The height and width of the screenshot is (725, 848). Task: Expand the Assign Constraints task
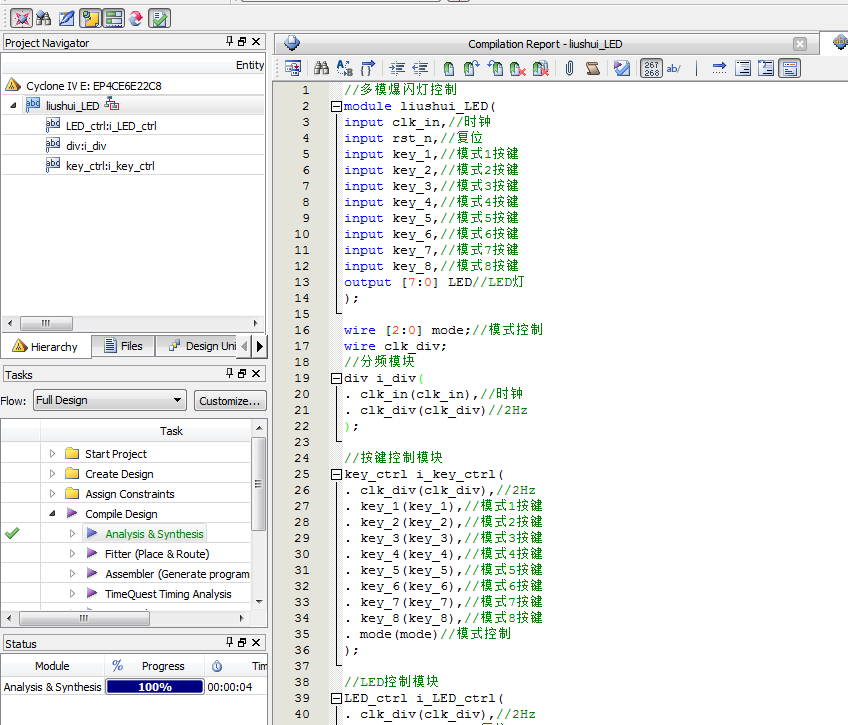(x=52, y=494)
